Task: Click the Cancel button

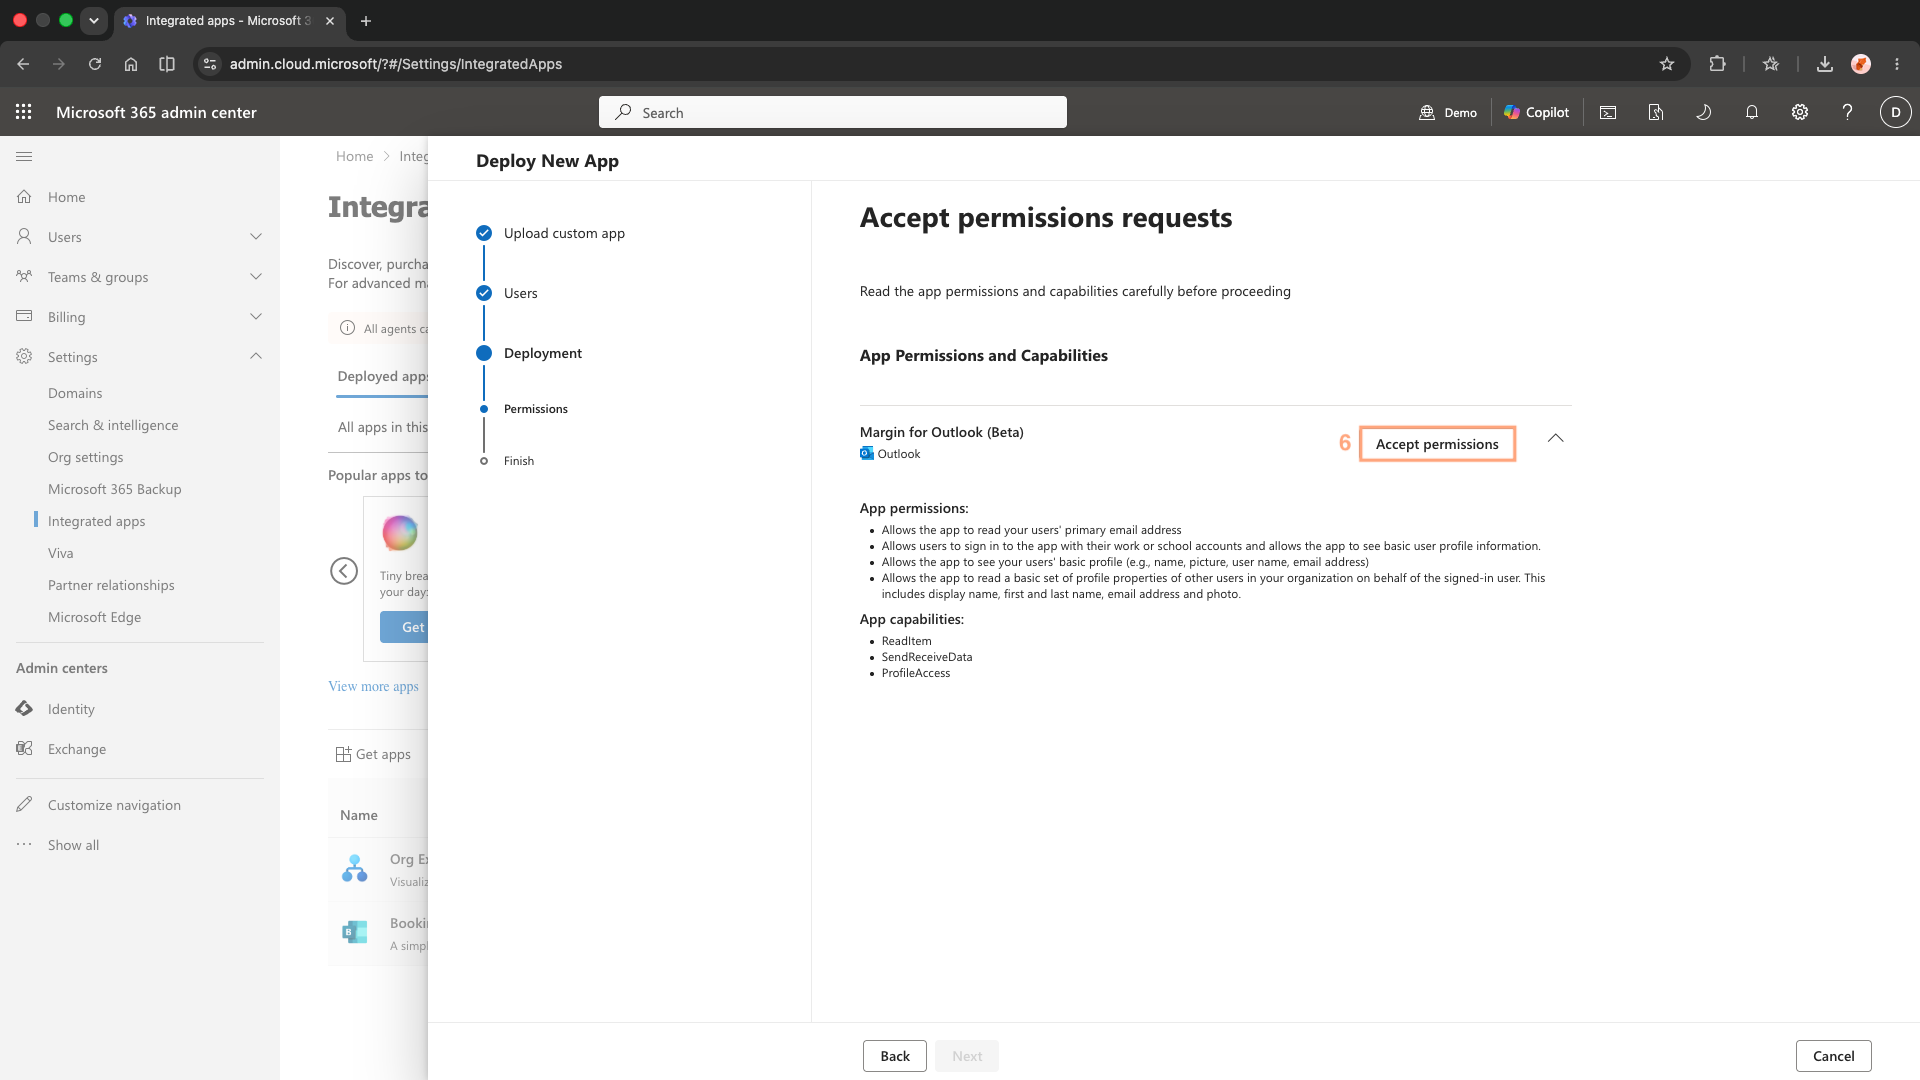Action: coord(1834,1056)
